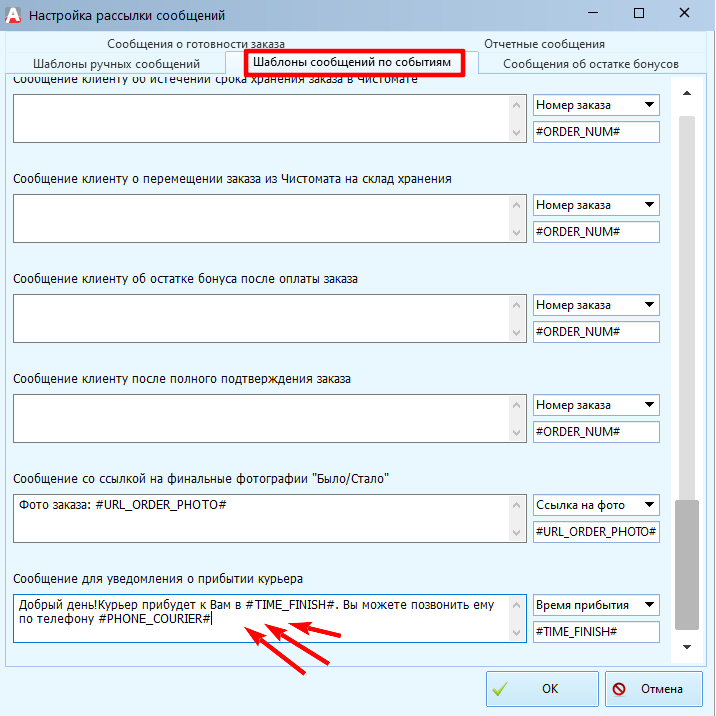Image resolution: width=716 pixels, height=716 pixels.
Task: Click label Сообщение клиенту об остатке бонуса
Action: click(185, 279)
